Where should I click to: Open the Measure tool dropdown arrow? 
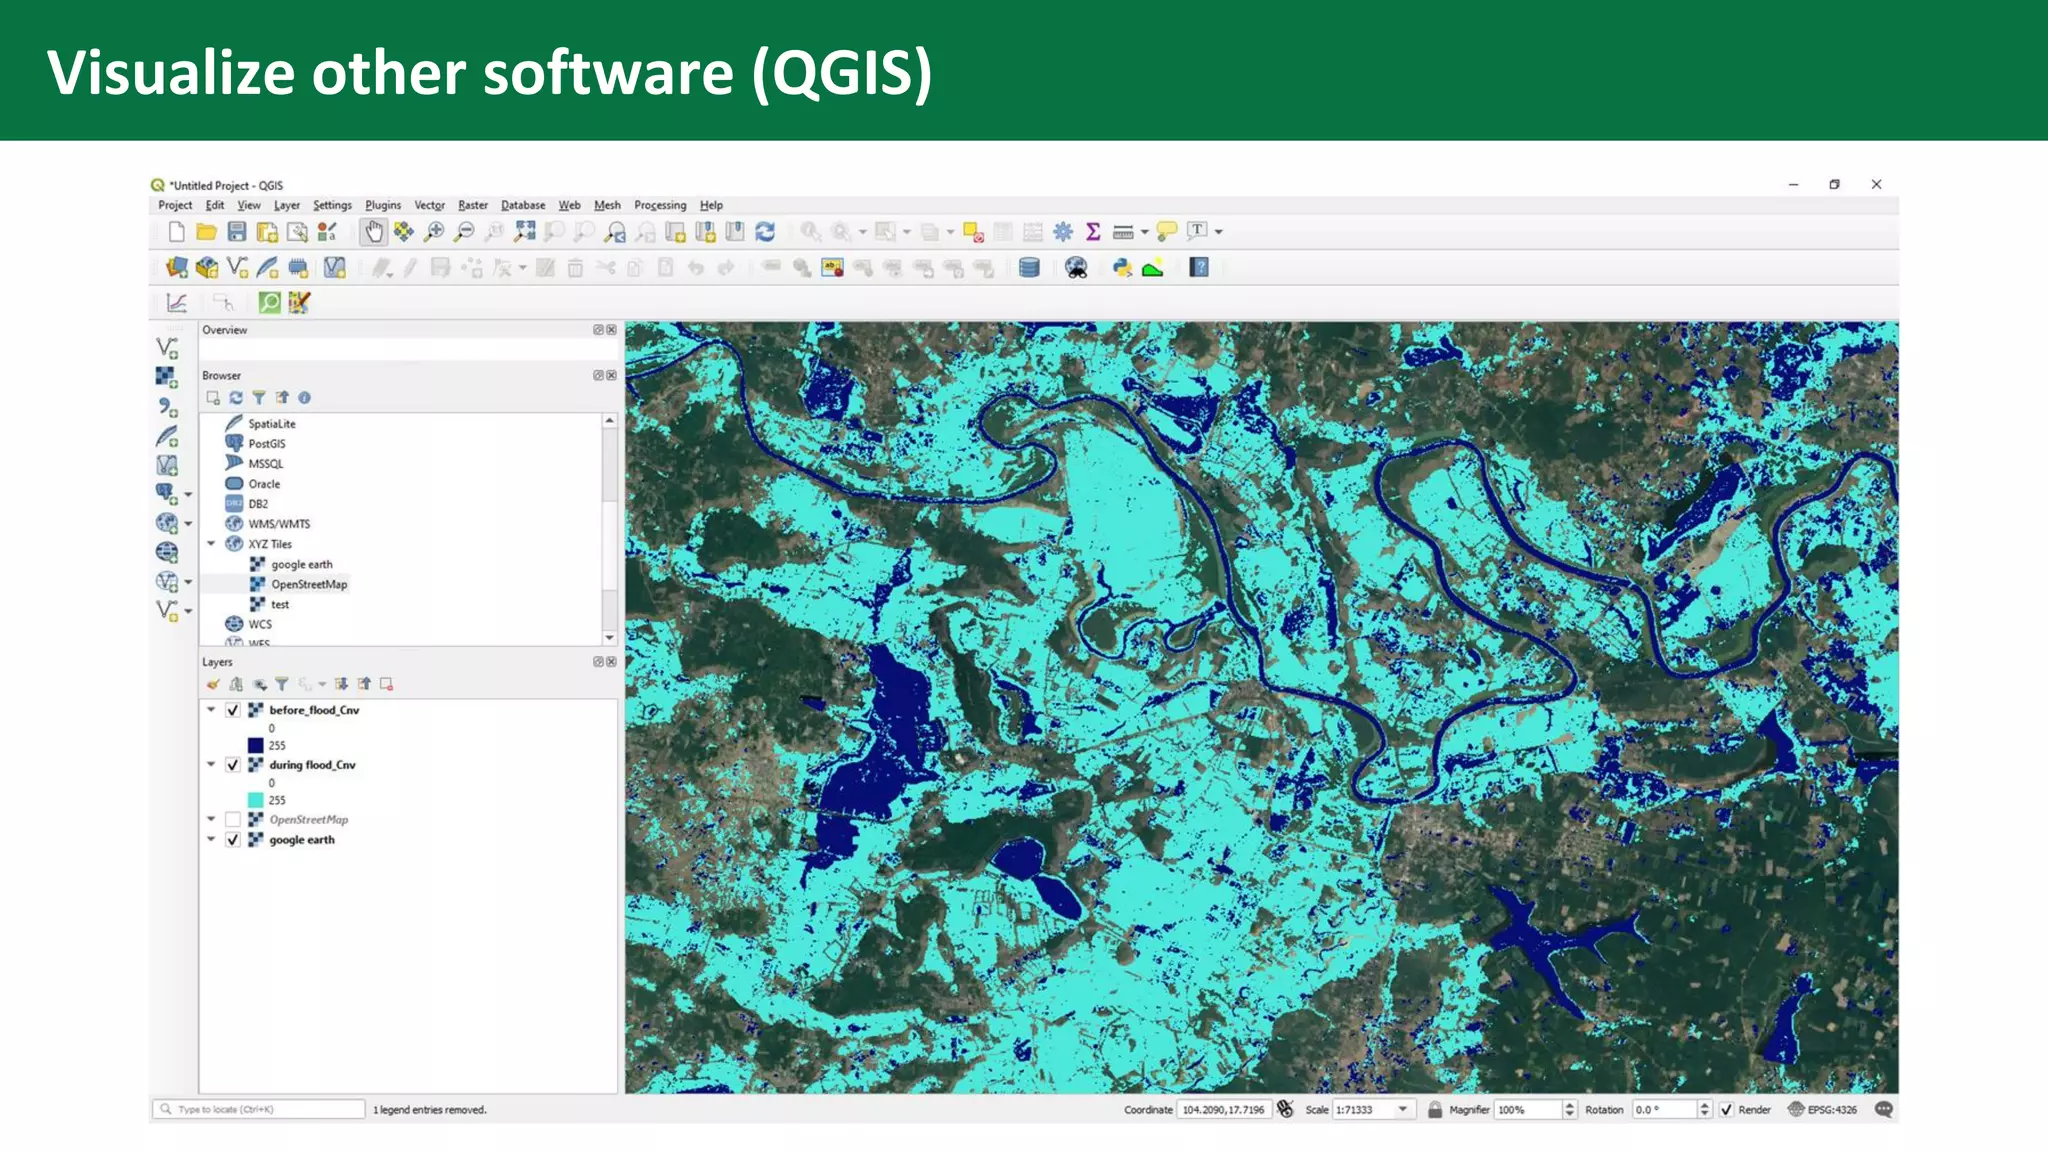[1145, 232]
